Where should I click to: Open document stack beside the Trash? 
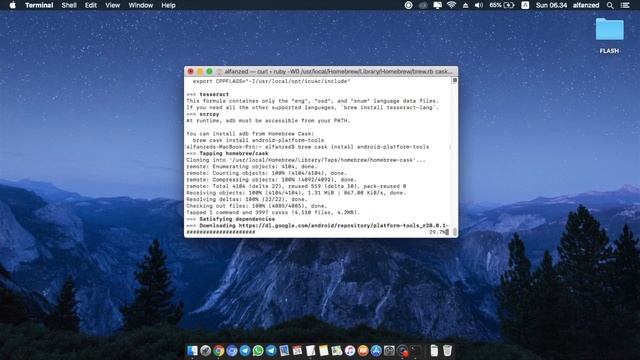coord(434,350)
